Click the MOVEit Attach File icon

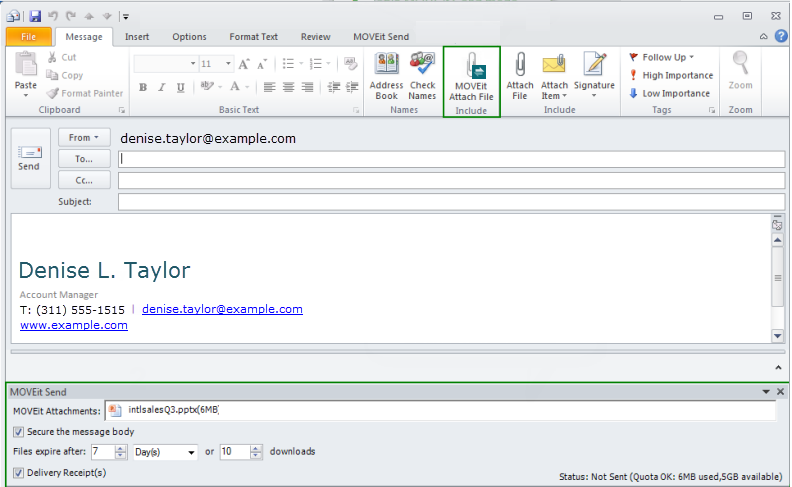[x=471, y=69]
